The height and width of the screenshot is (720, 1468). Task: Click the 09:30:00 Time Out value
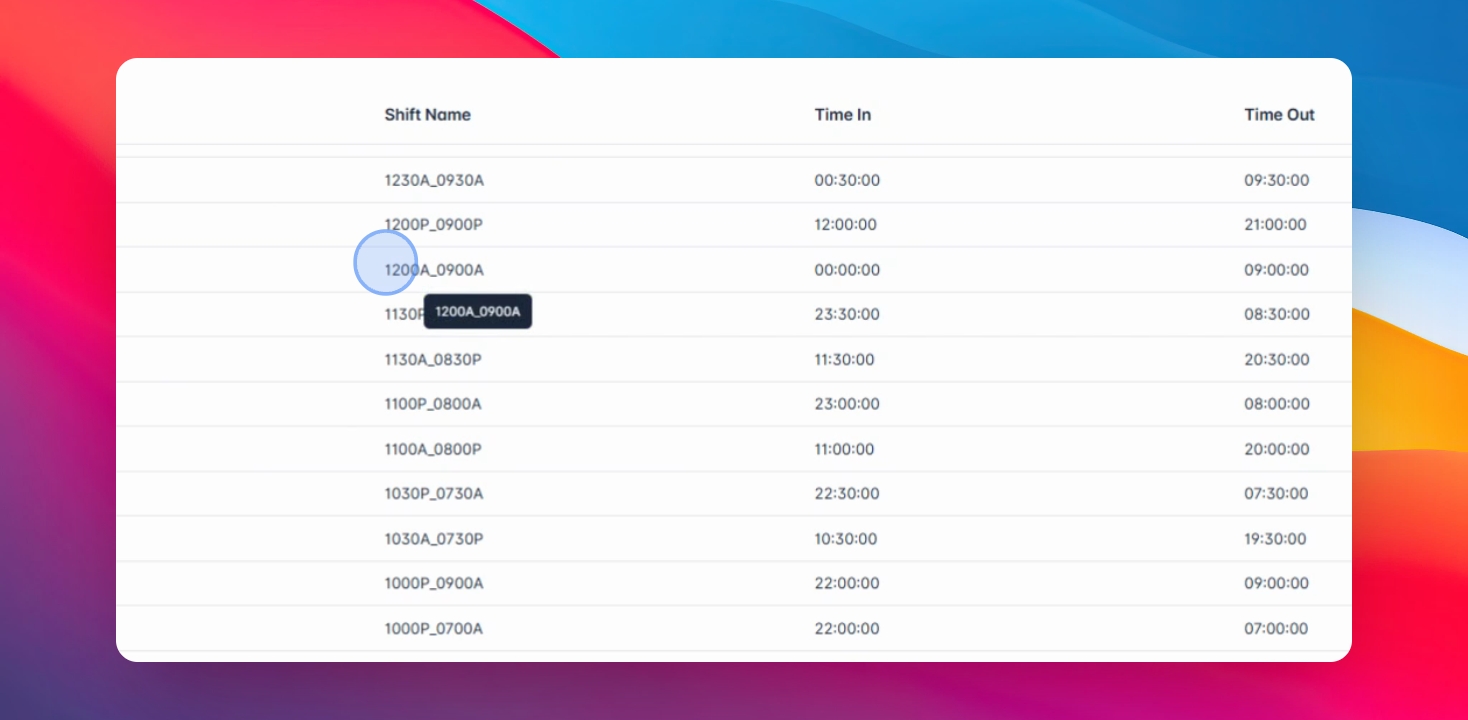[1276, 181]
